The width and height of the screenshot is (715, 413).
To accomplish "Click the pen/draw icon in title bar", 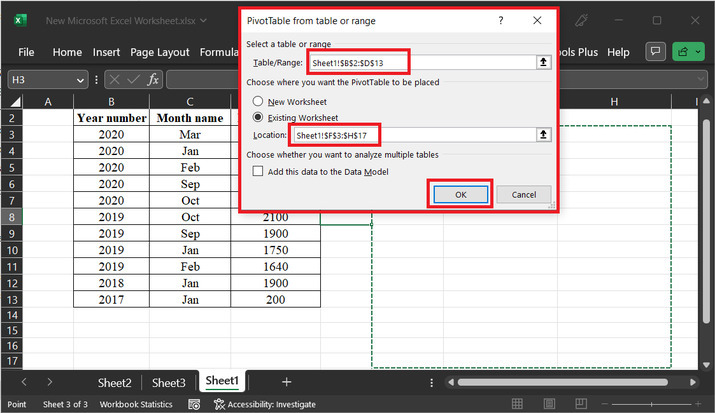I will (x=581, y=21).
